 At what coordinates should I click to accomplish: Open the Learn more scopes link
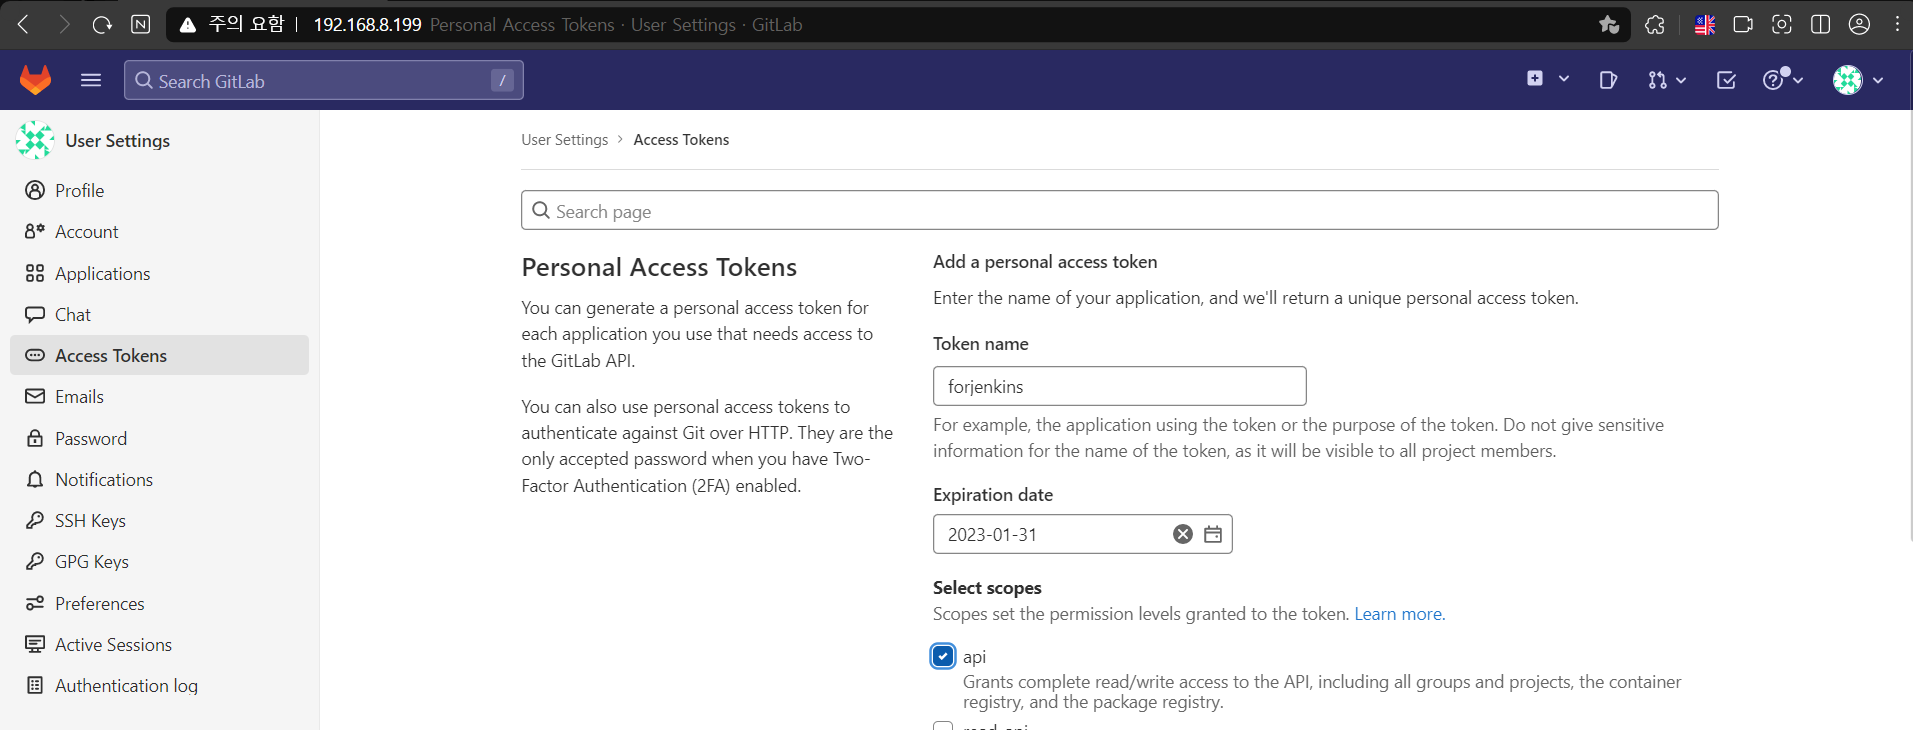coord(1399,614)
